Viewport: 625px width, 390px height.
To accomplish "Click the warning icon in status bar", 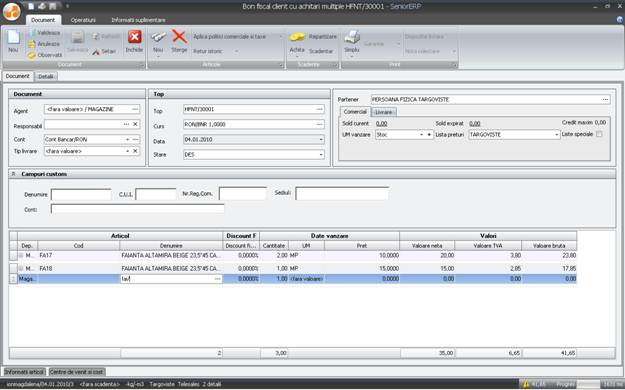I will [x=526, y=384].
